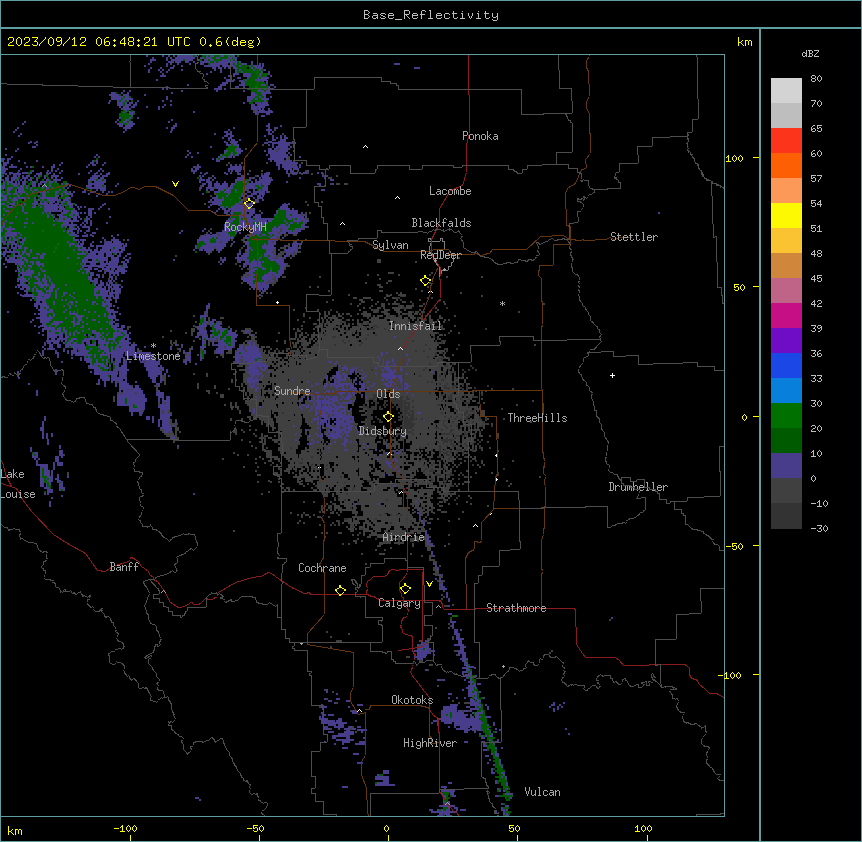Click the white asterisk marker east of Innisfail
Screen dimensions: 862x842
pyautogui.click(x=502, y=303)
